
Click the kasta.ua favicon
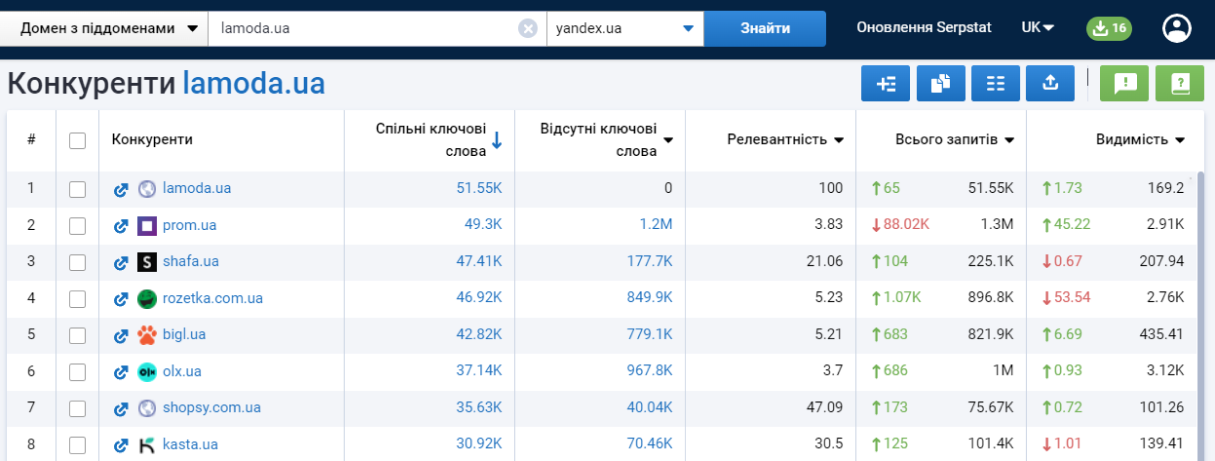(147, 445)
